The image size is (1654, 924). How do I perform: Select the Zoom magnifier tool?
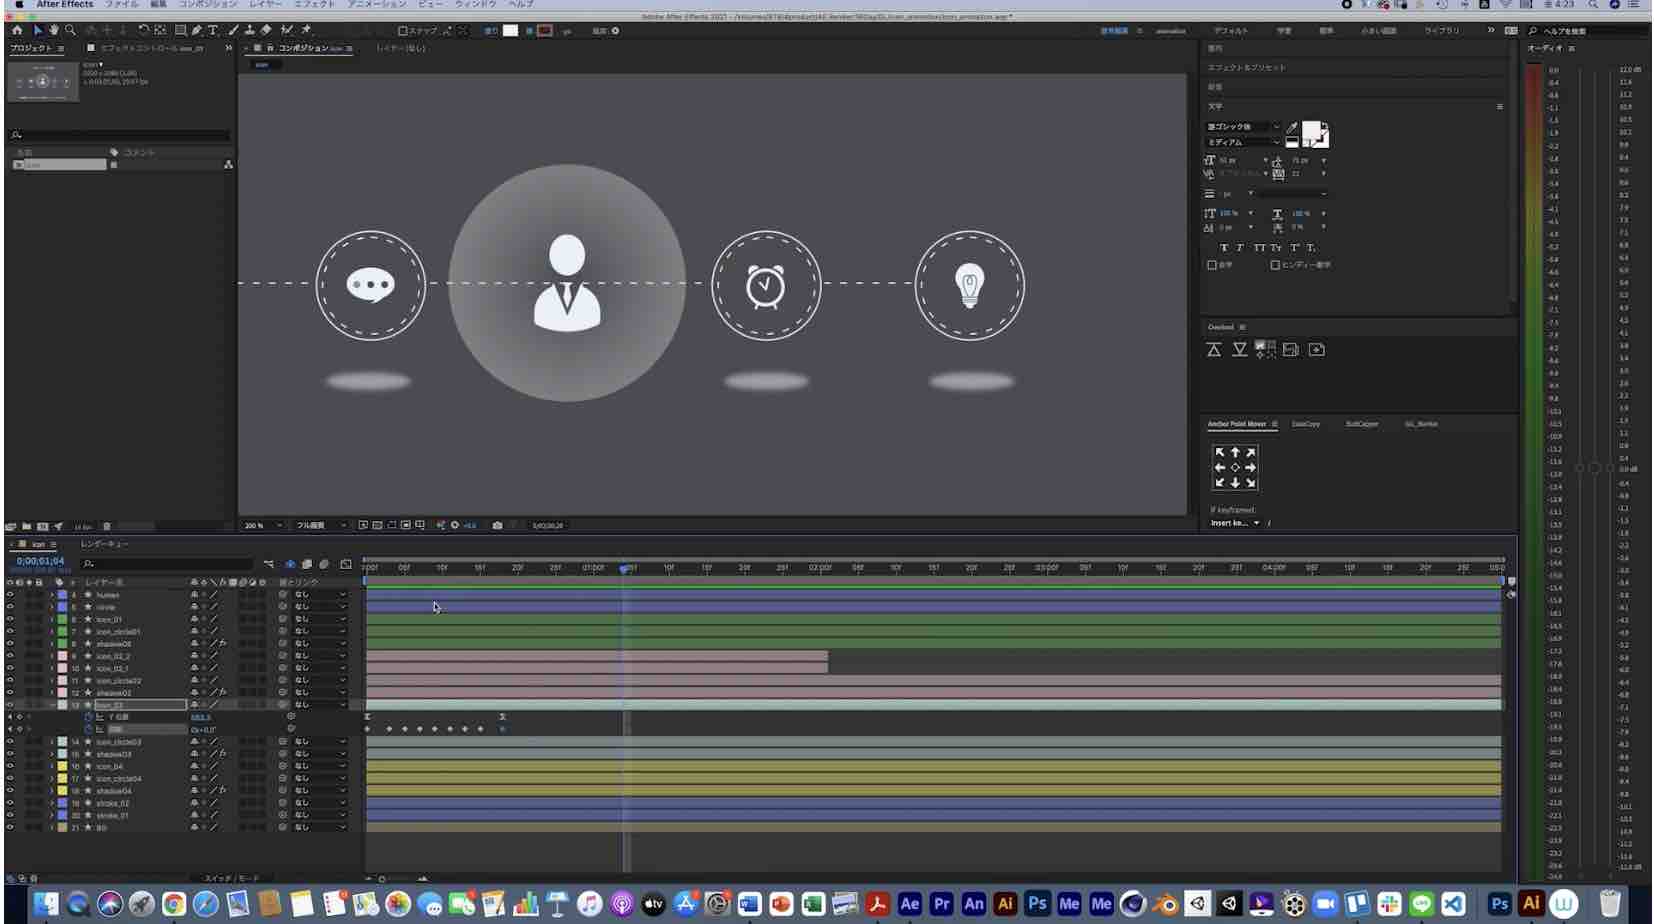pos(70,30)
